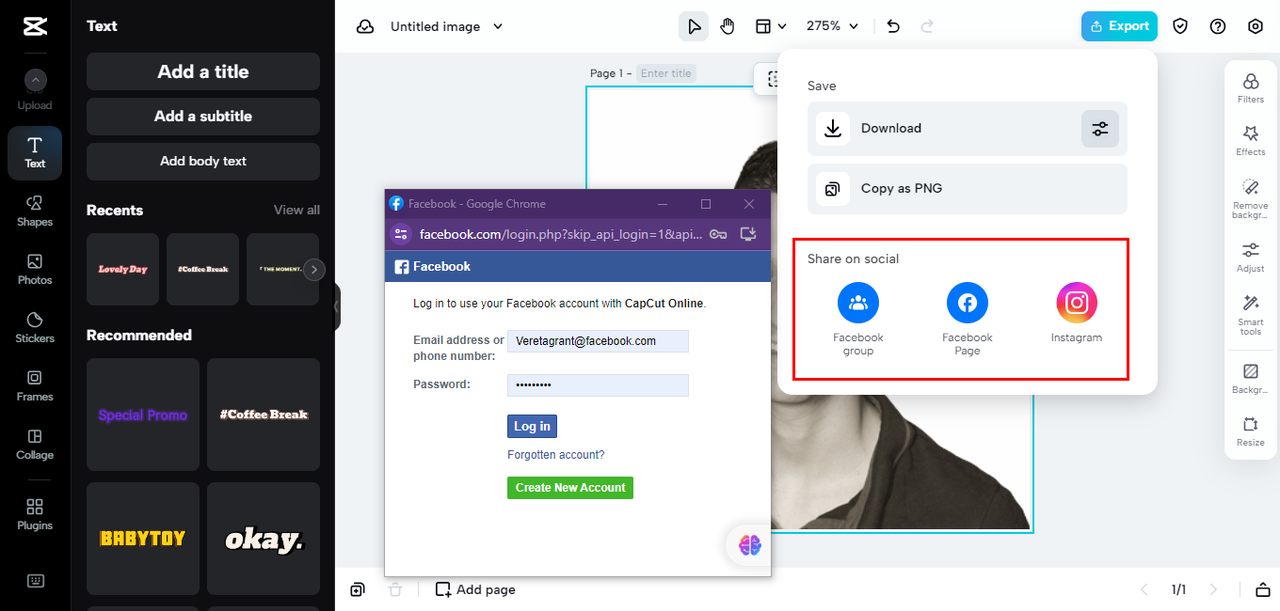The height and width of the screenshot is (611, 1280).
Task: Show more recent text styles arrow
Action: pyautogui.click(x=314, y=269)
